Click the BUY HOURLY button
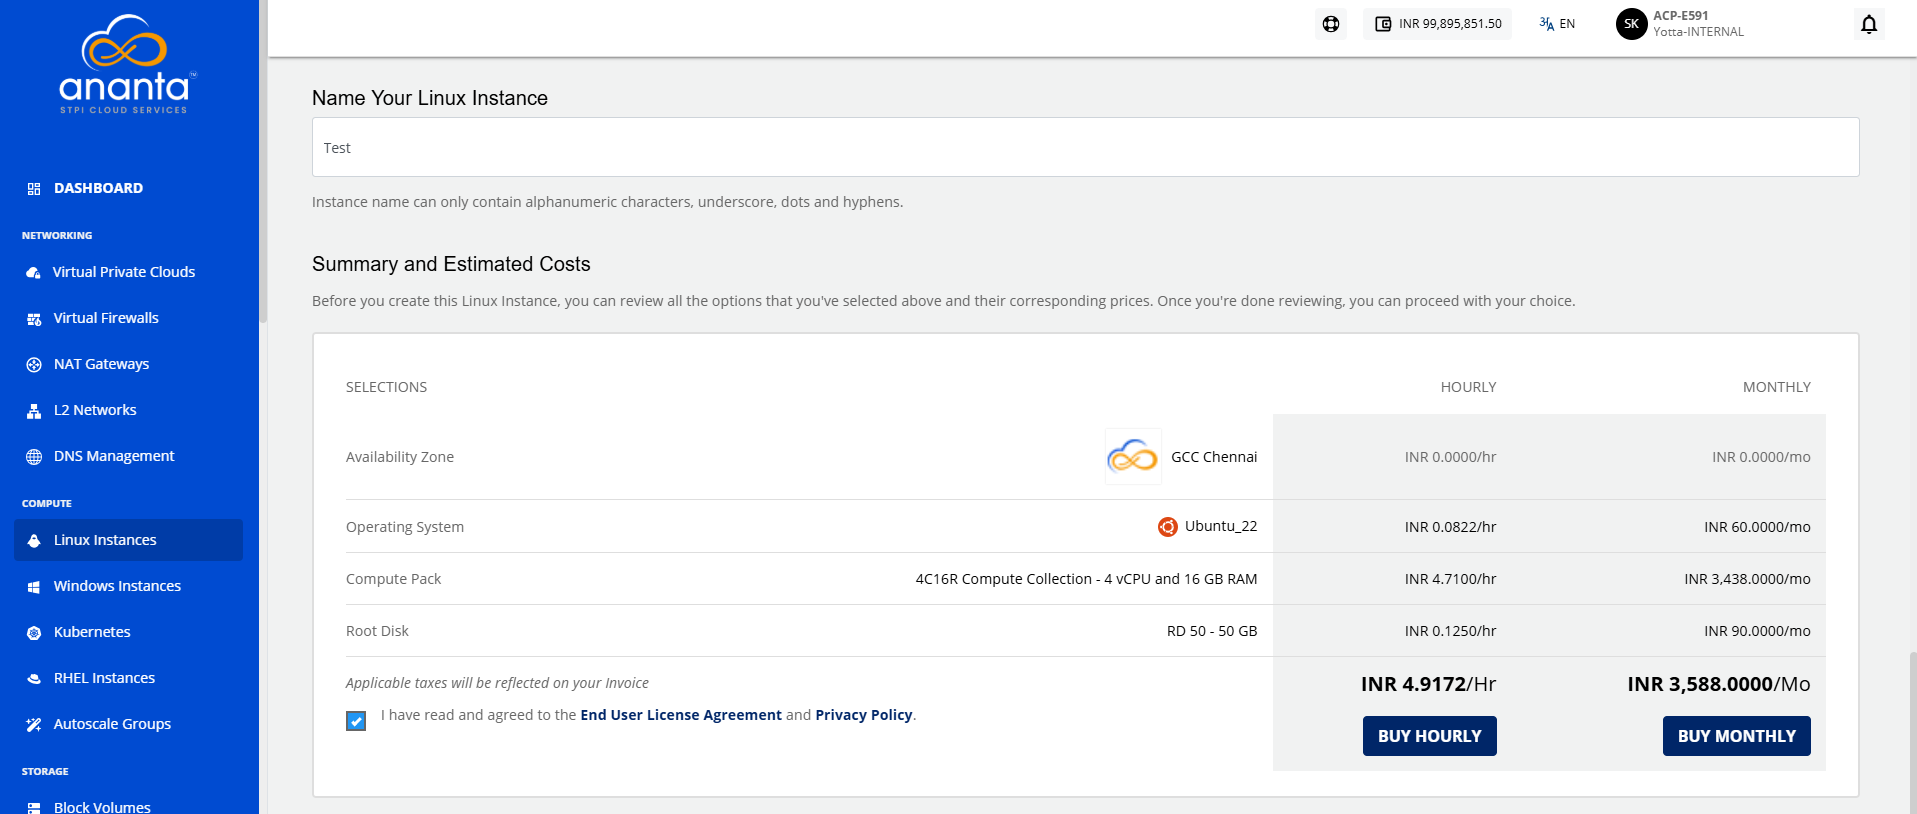 click(x=1429, y=736)
